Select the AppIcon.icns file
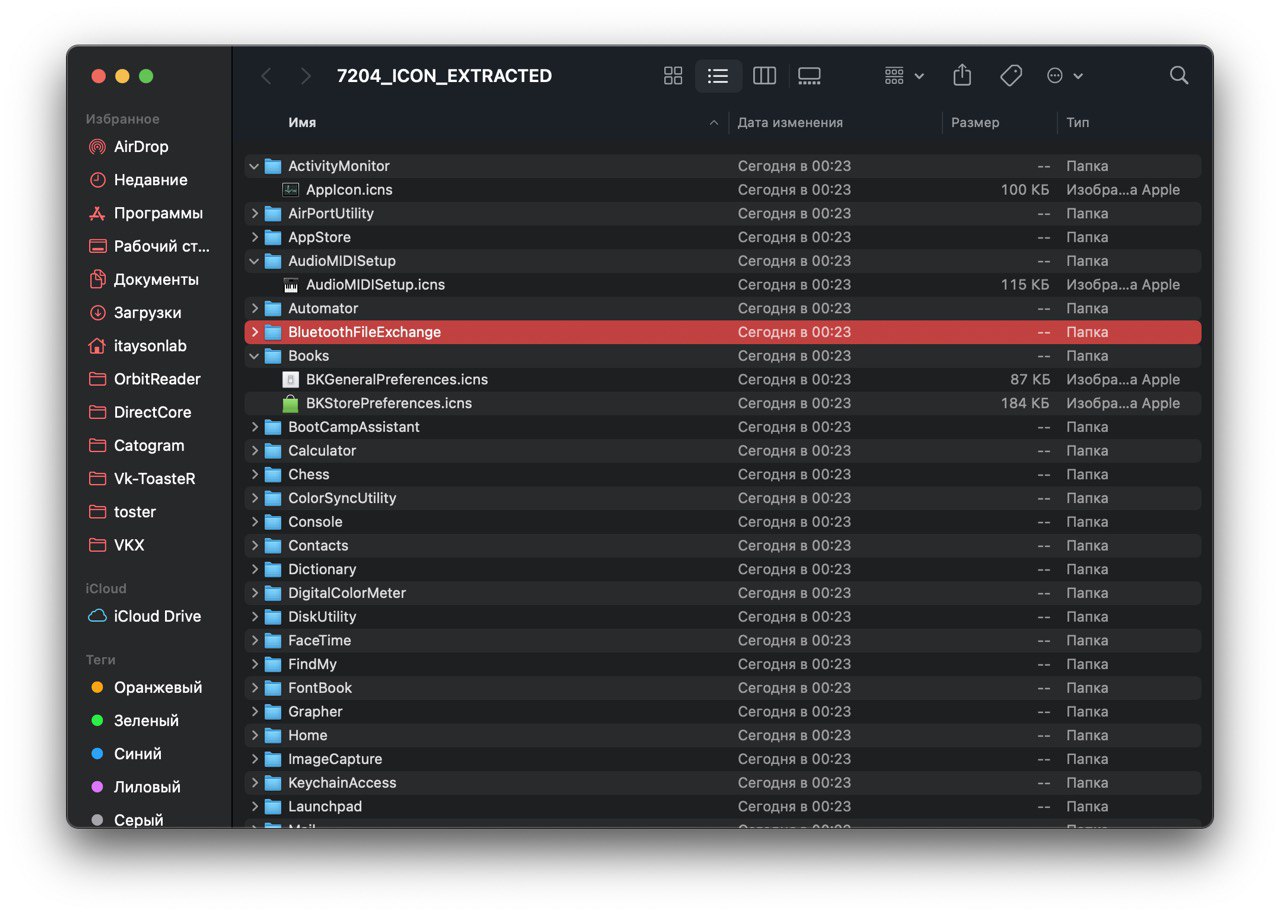The image size is (1280, 916). [x=723, y=190]
